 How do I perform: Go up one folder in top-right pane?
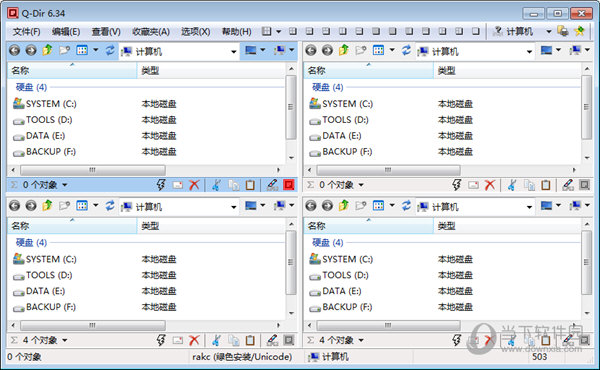344,50
